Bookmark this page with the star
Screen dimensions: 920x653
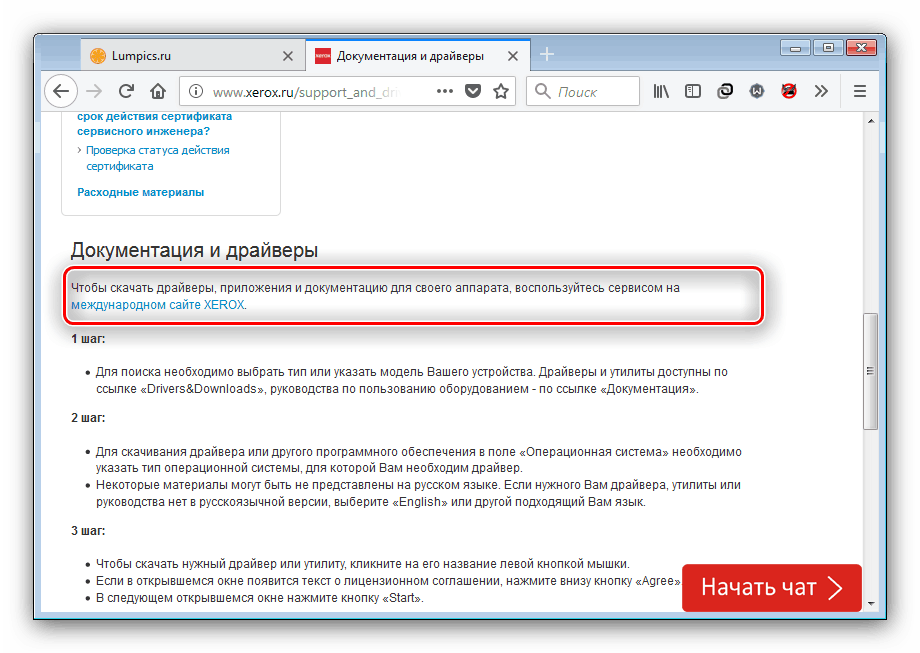click(x=501, y=91)
